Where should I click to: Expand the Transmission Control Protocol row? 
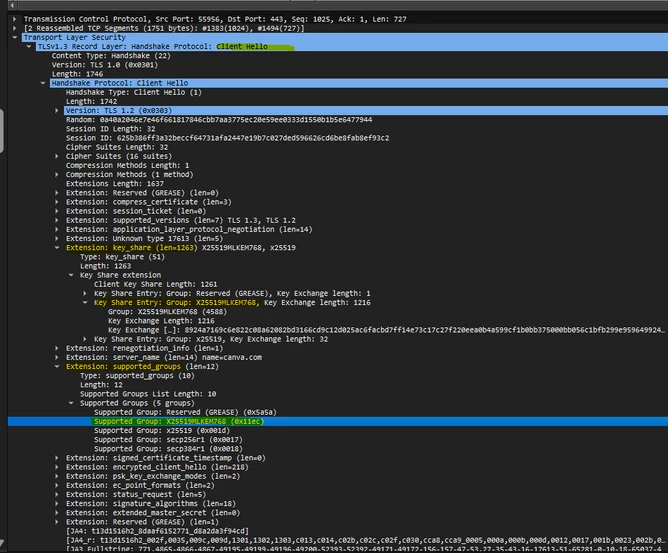(x=14, y=19)
